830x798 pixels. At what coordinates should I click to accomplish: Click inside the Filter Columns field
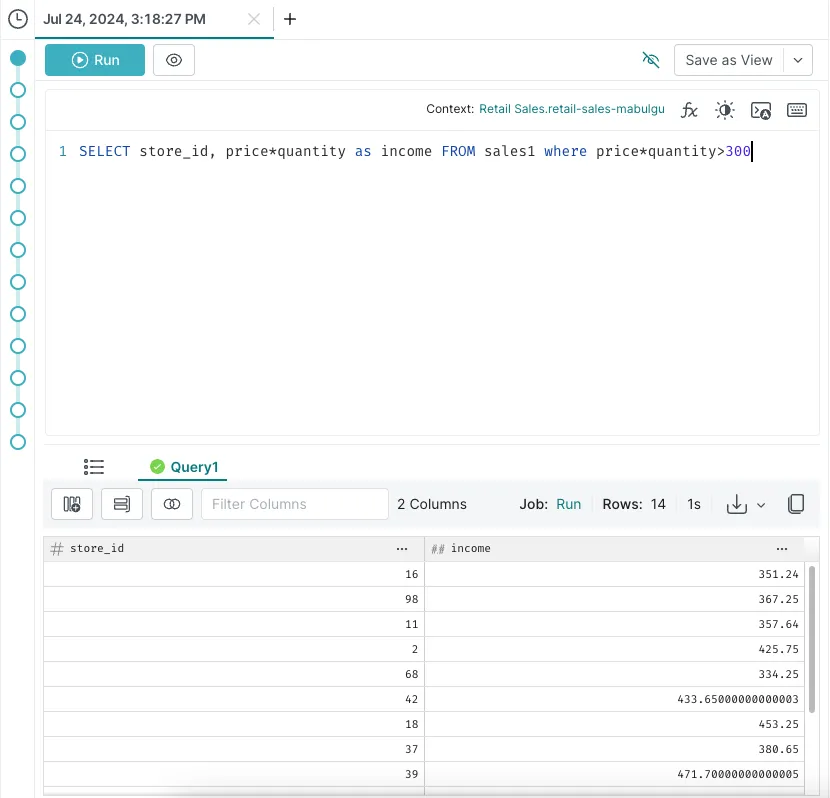click(x=294, y=504)
